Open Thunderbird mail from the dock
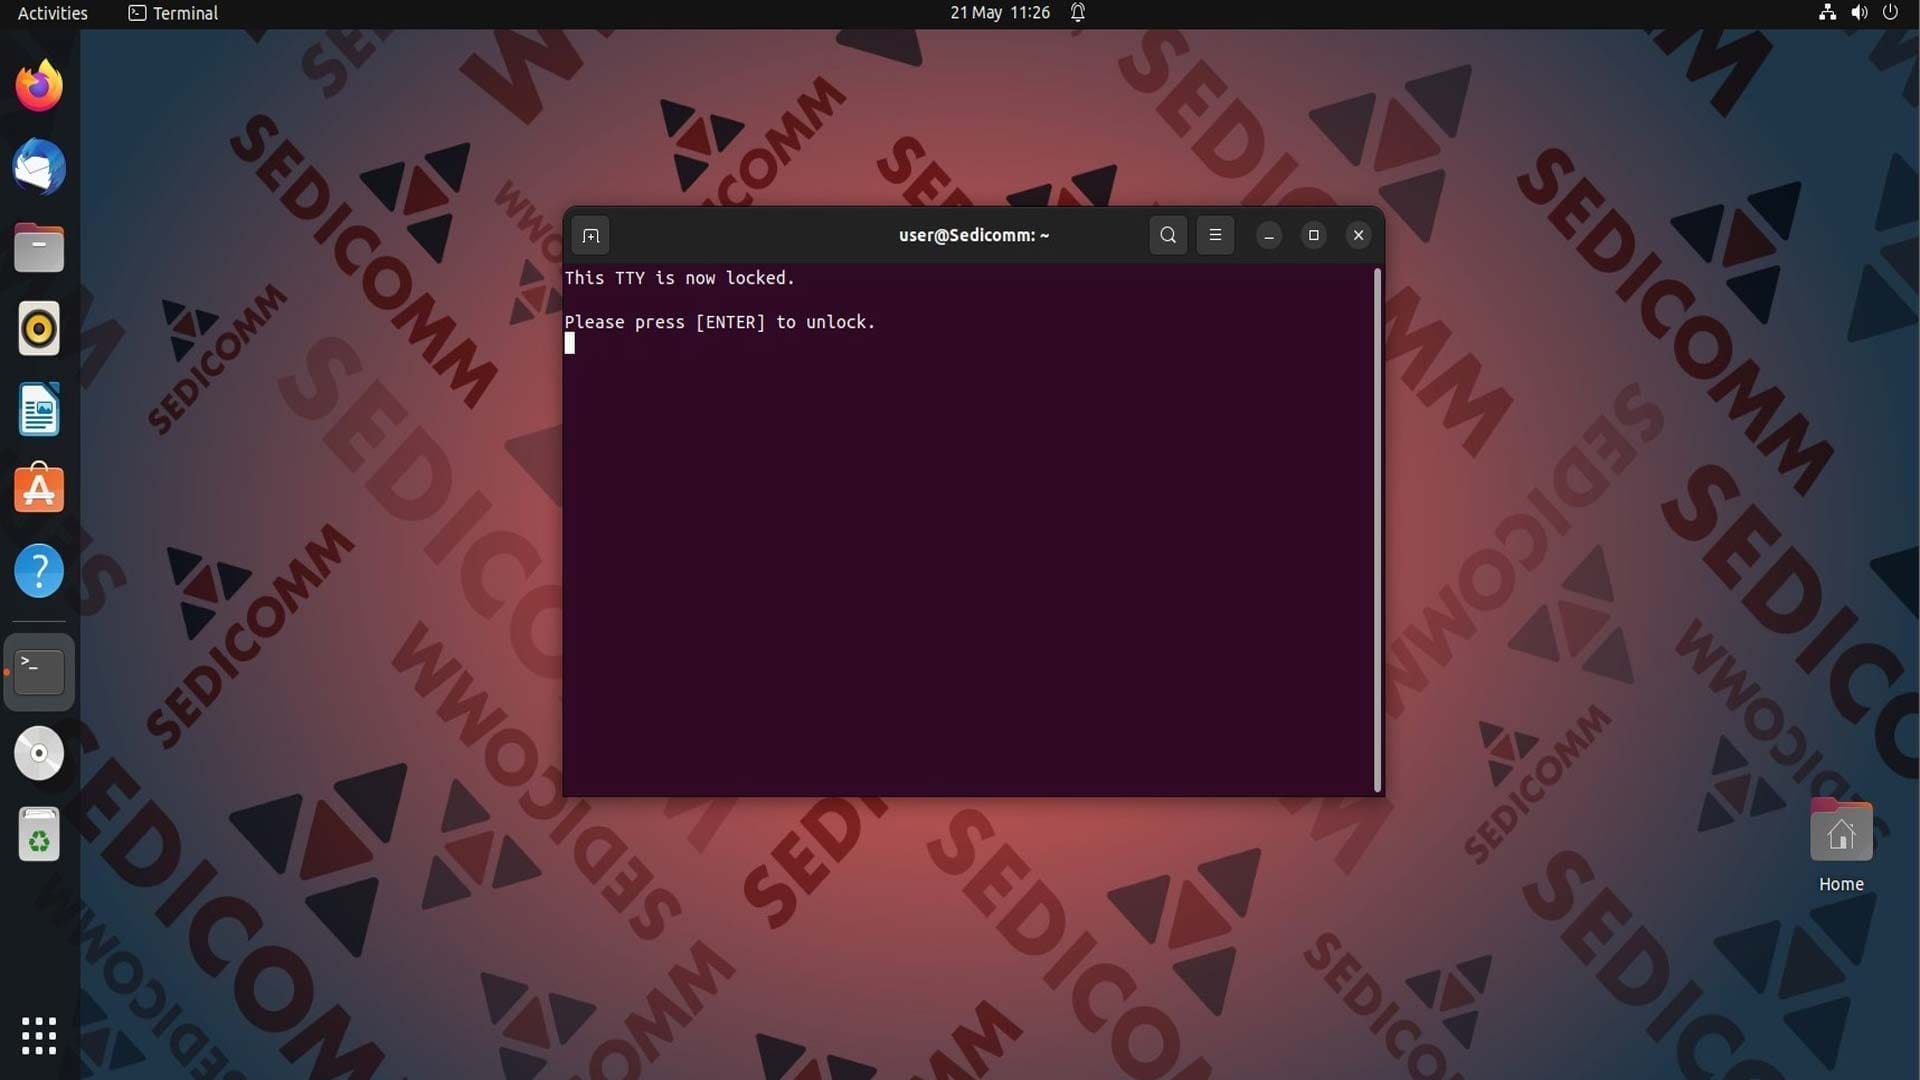The height and width of the screenshot is (1080, 1920). (39, 167)
